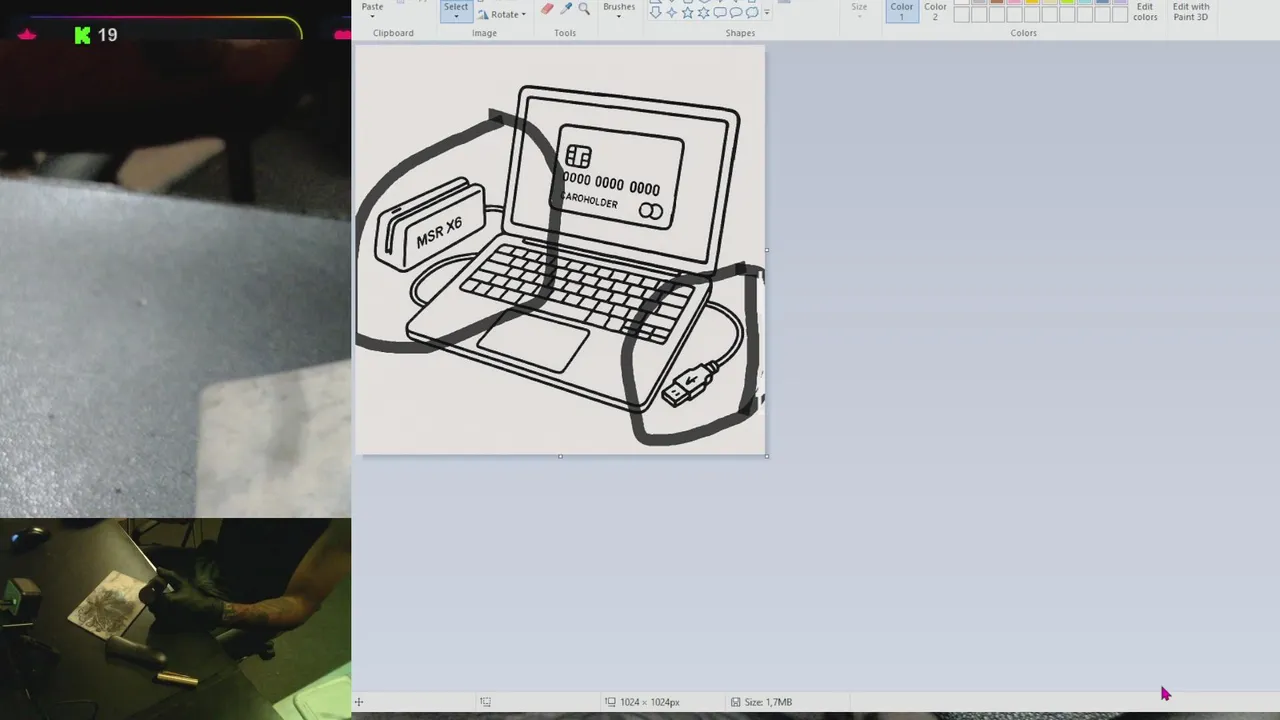This screenshot has height=720, width=1280.
Task: Expand the Rotate options dropdown
Action: pyautogui.click(x=523, y=14)
